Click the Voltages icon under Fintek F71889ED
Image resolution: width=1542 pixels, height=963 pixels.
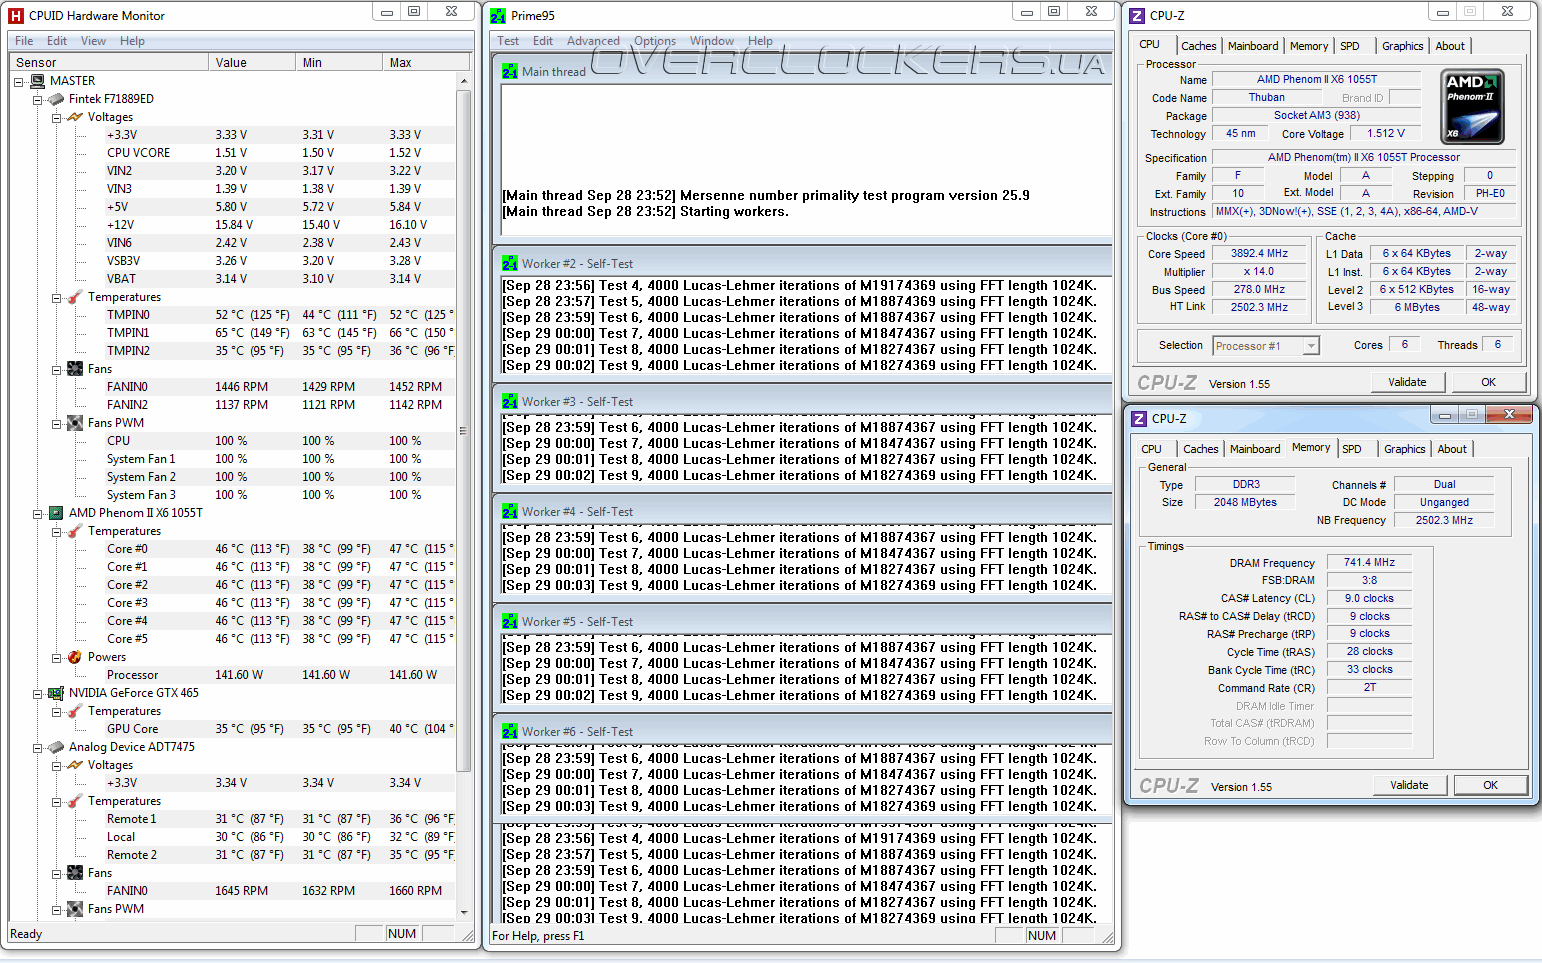click(75, 117)
